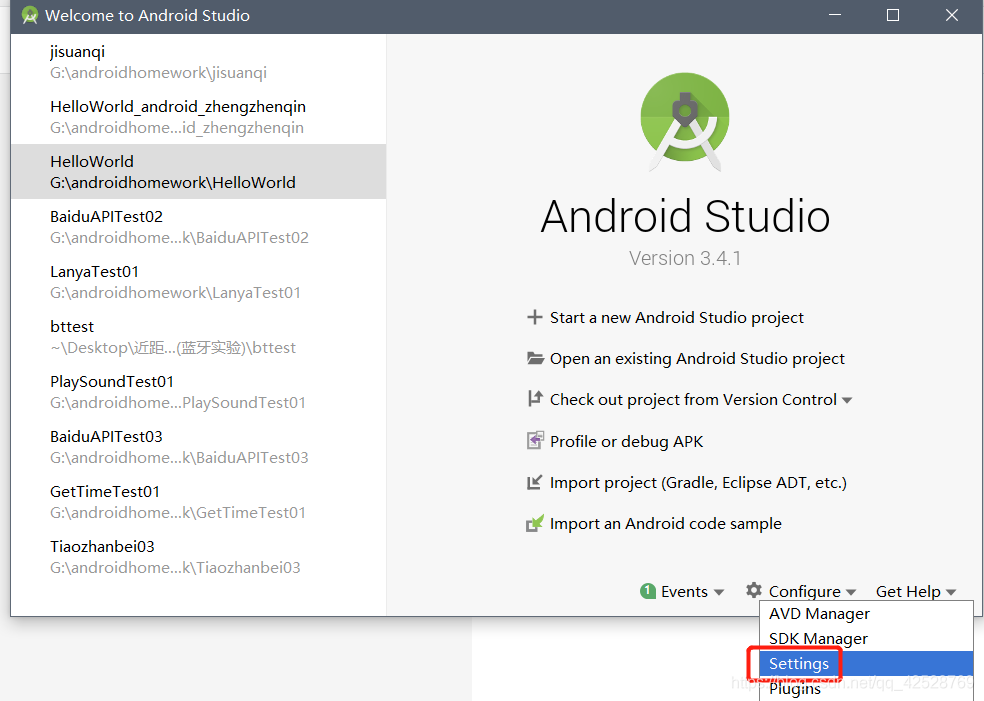Minimize the Welcome to Android Studio window

tap(835, 15)
